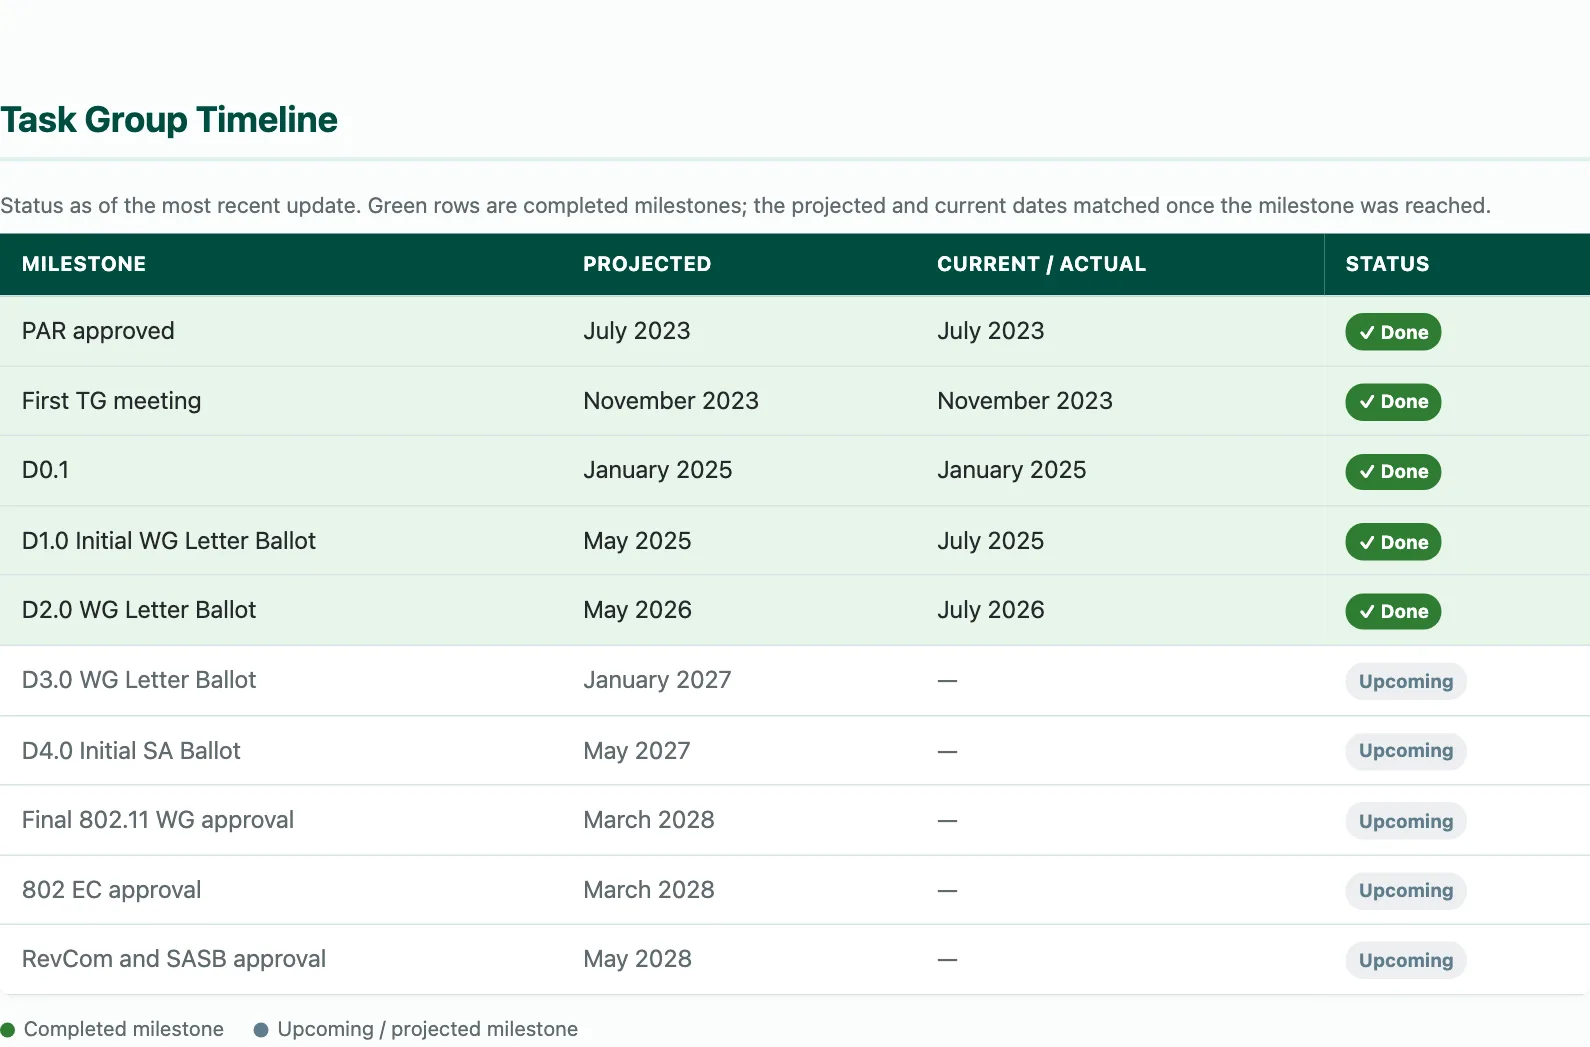Click Upcoming badge for 802 EC approval
The image size is (1590, 1047).
coord(1406,890)
